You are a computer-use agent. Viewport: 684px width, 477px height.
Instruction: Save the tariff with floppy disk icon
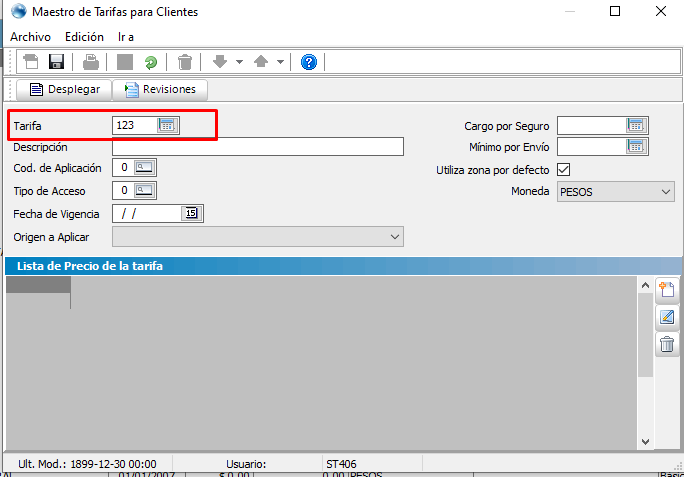[56, 62]
